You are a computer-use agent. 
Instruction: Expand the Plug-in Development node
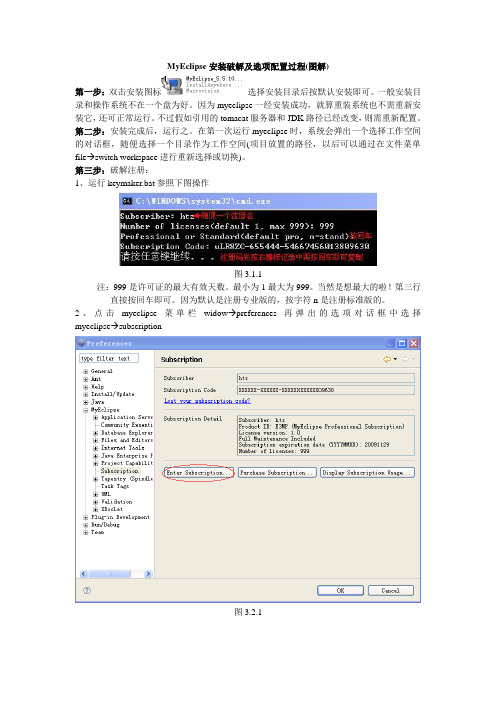[x=86, y=517]
